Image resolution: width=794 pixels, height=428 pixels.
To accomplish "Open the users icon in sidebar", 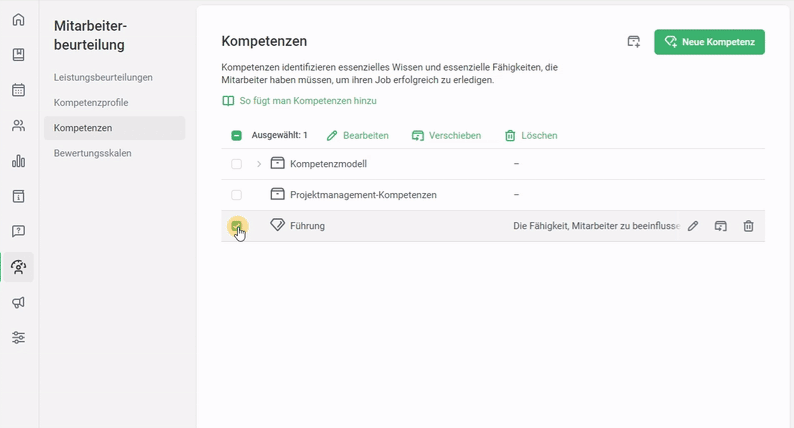I will (x=18, y=126).
